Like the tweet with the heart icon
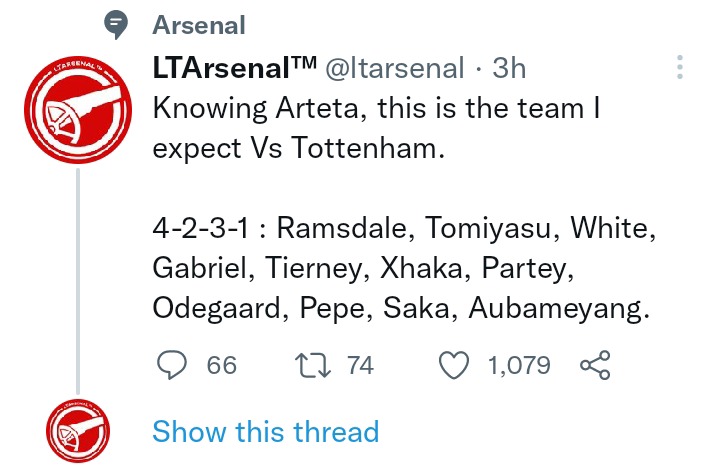Viewport: 720px width, 469px height. pyautogui.click(x=454, y=365)
